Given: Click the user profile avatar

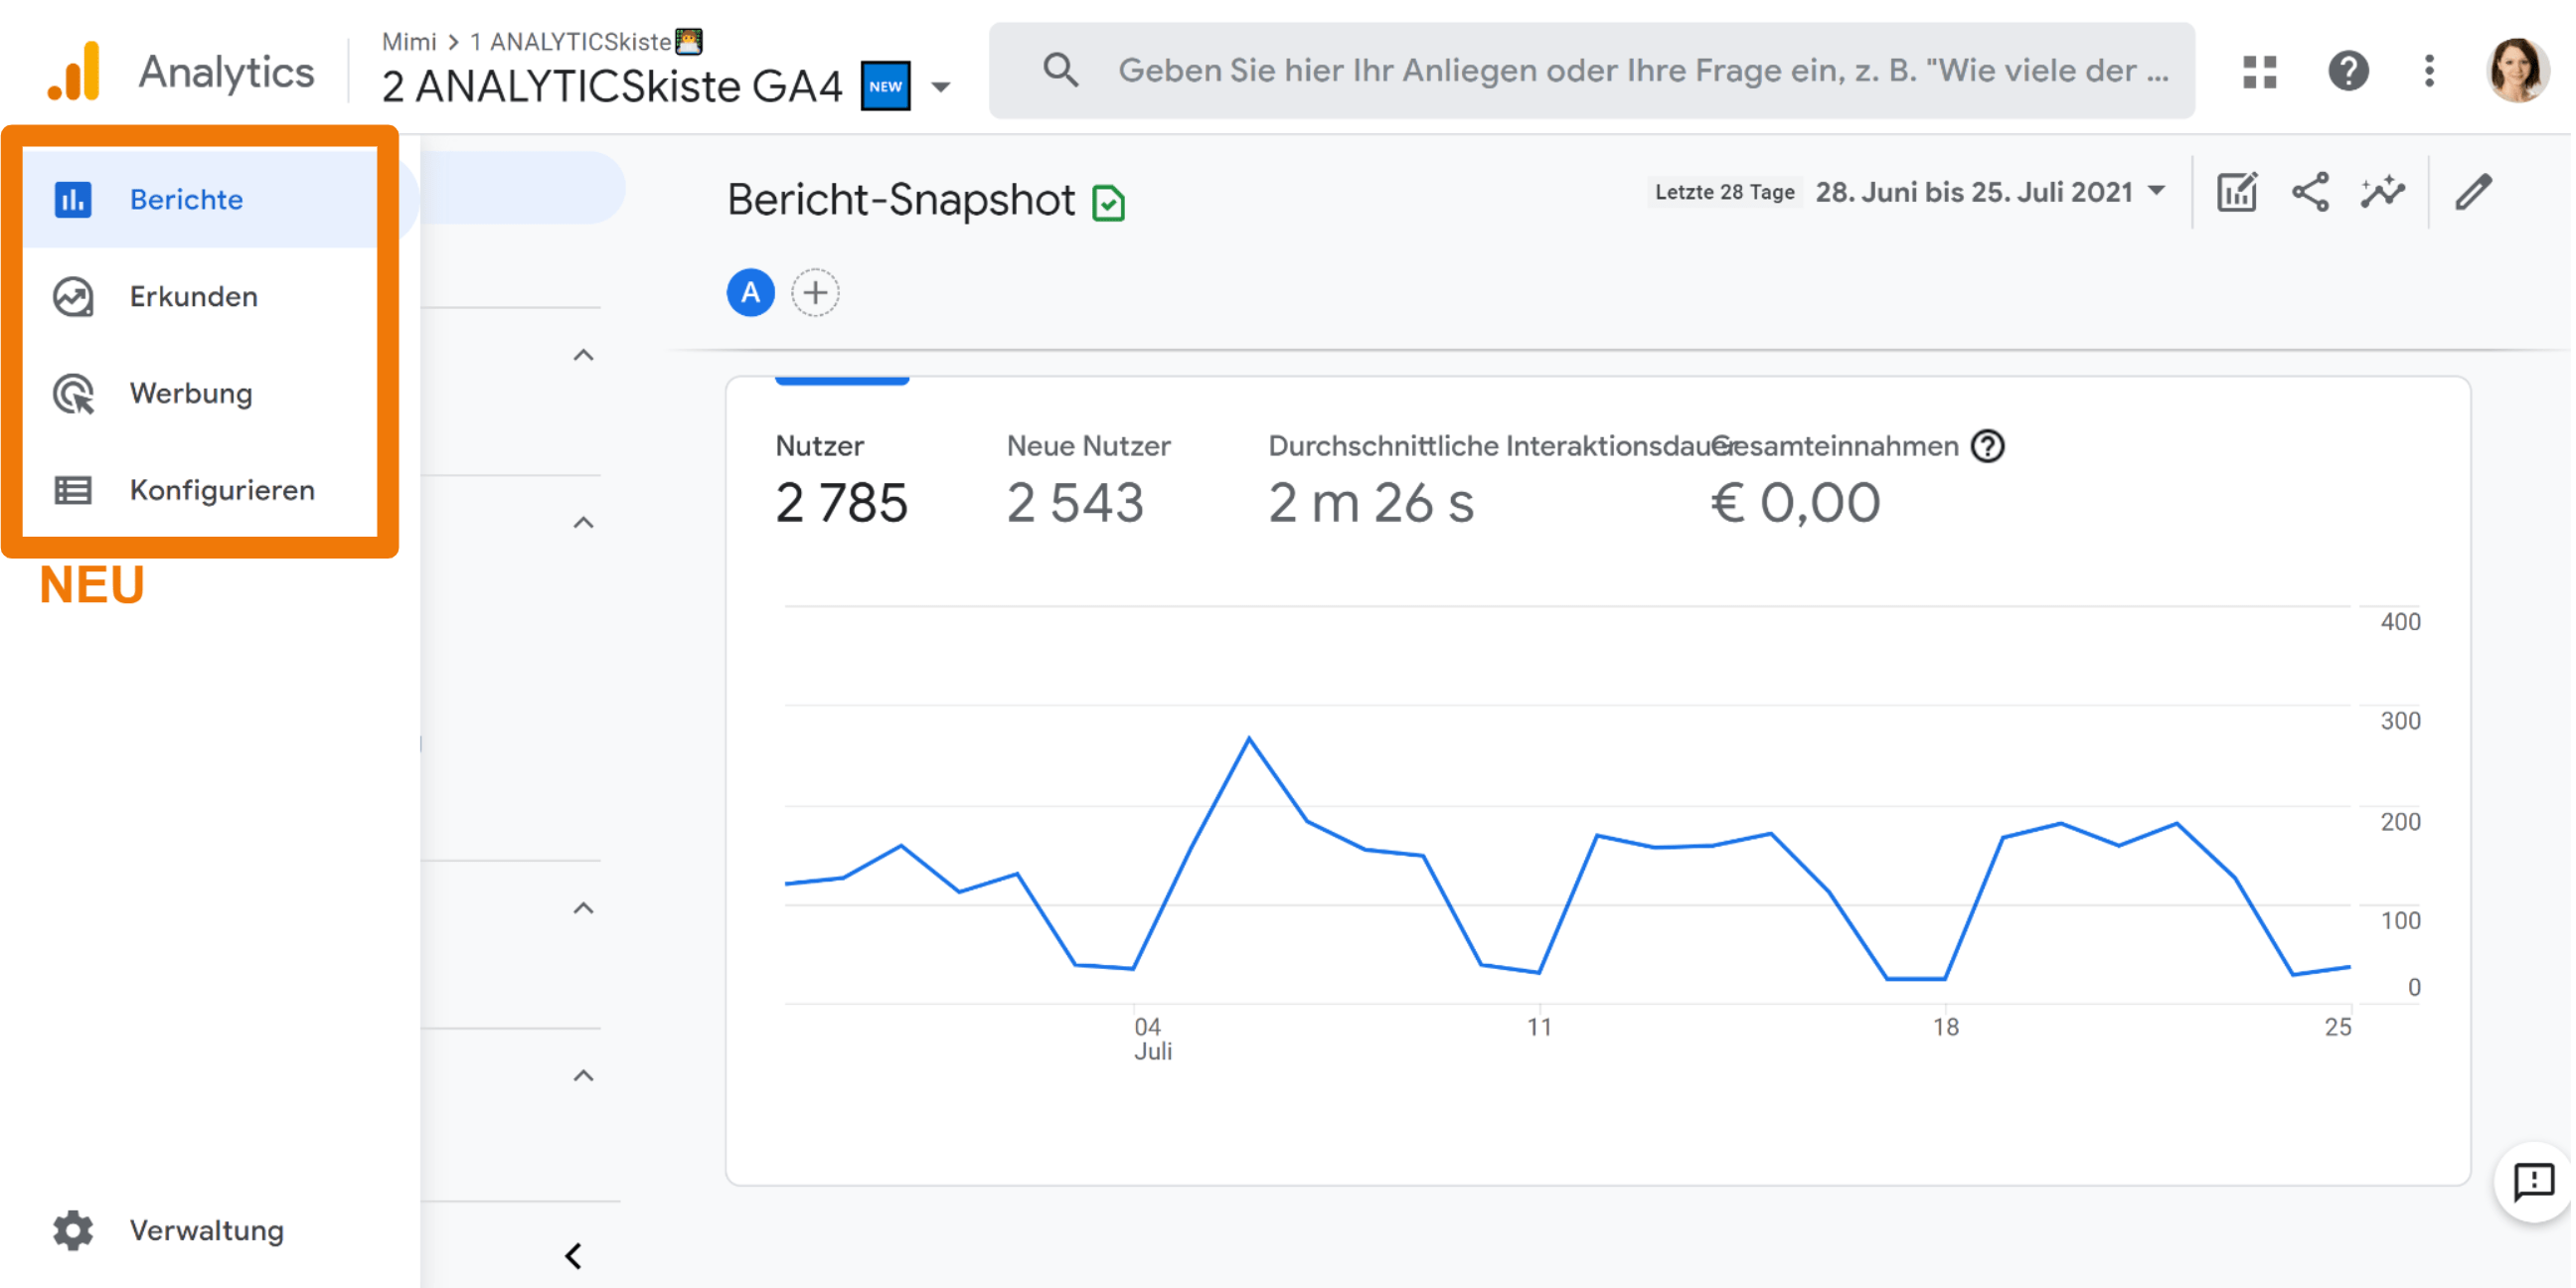Looking at the screenshot, I should tap(2516, 71).
